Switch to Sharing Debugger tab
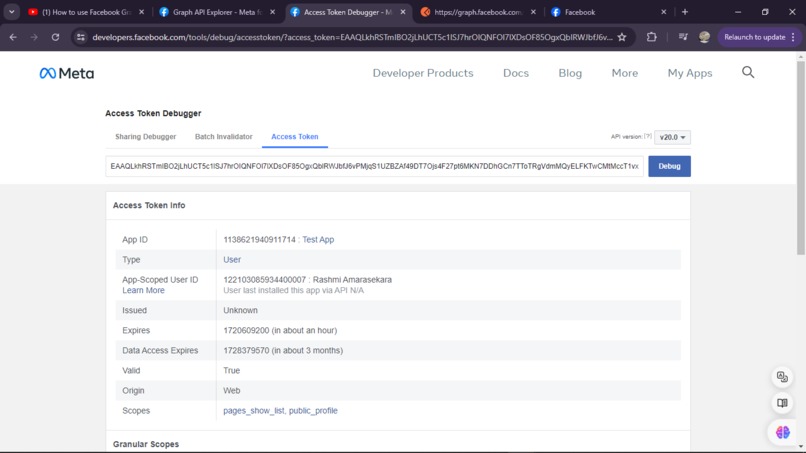Image resolution: width=806 pixels, height=453 pixels. 145,137
